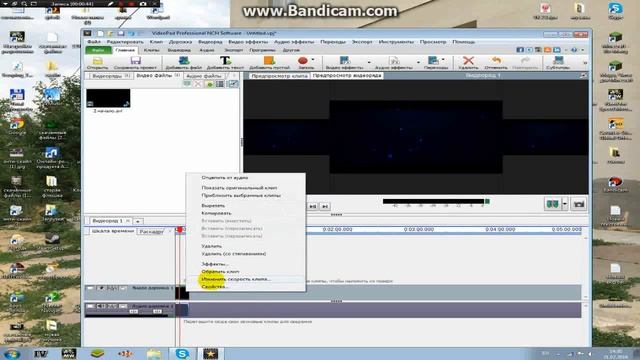Choose Приблизить выбранные клипы
640x360 pixels.
click(241, 196)
